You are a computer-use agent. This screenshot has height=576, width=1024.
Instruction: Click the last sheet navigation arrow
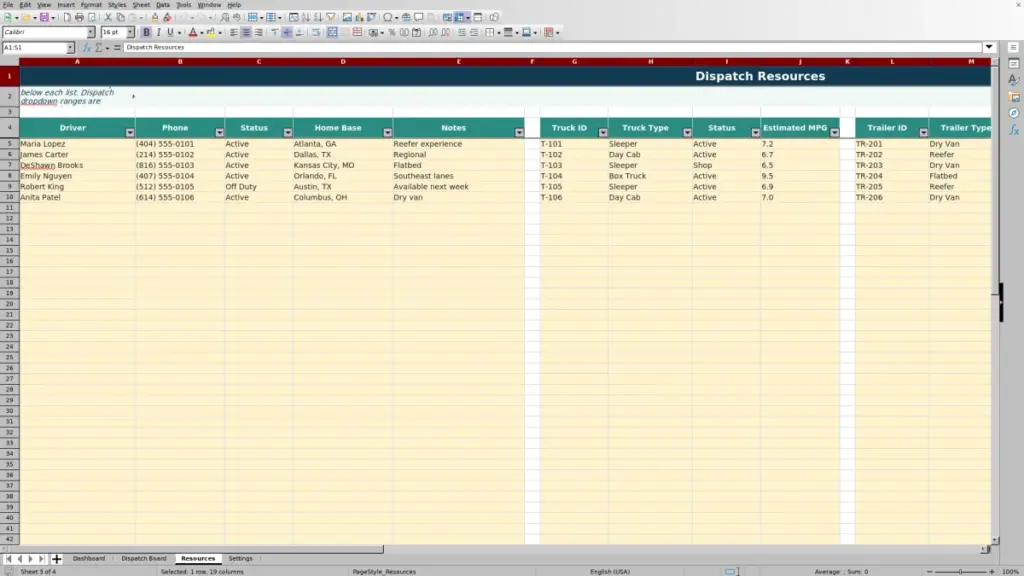[41, 558]
